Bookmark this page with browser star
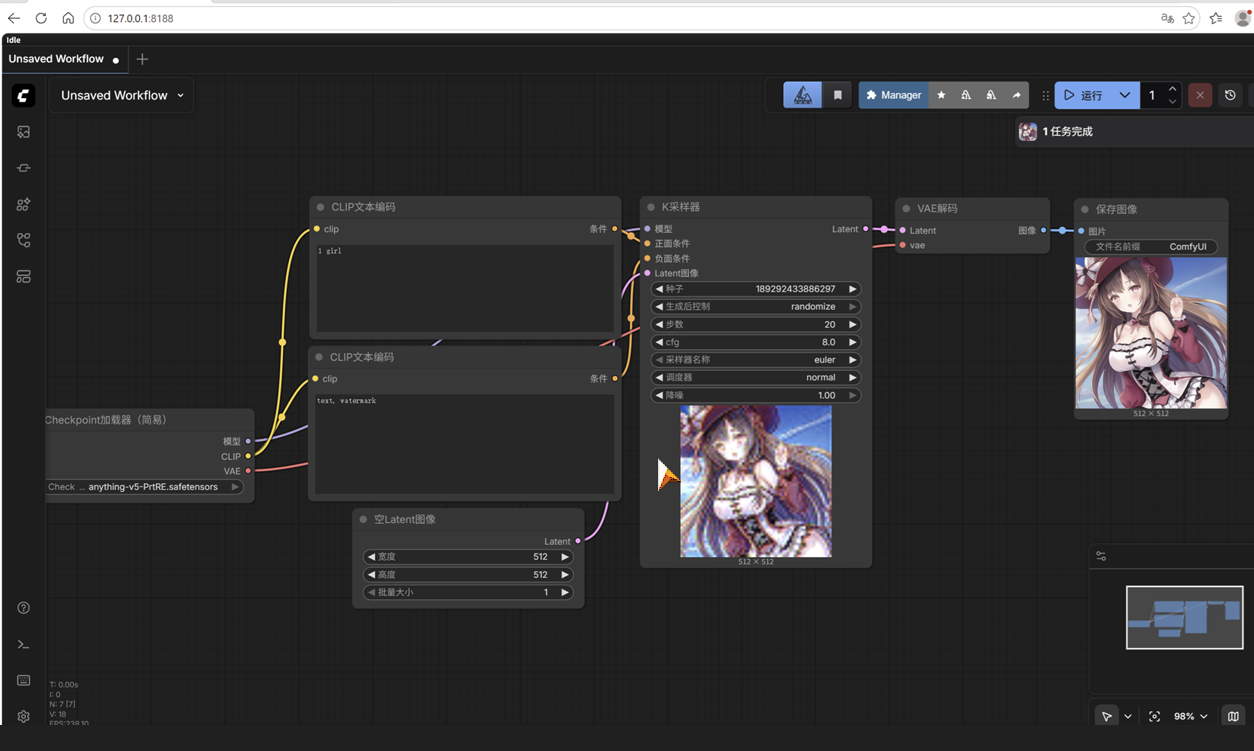The height and width of the screenshot is (751, 1254). [x=1189, y=18]
